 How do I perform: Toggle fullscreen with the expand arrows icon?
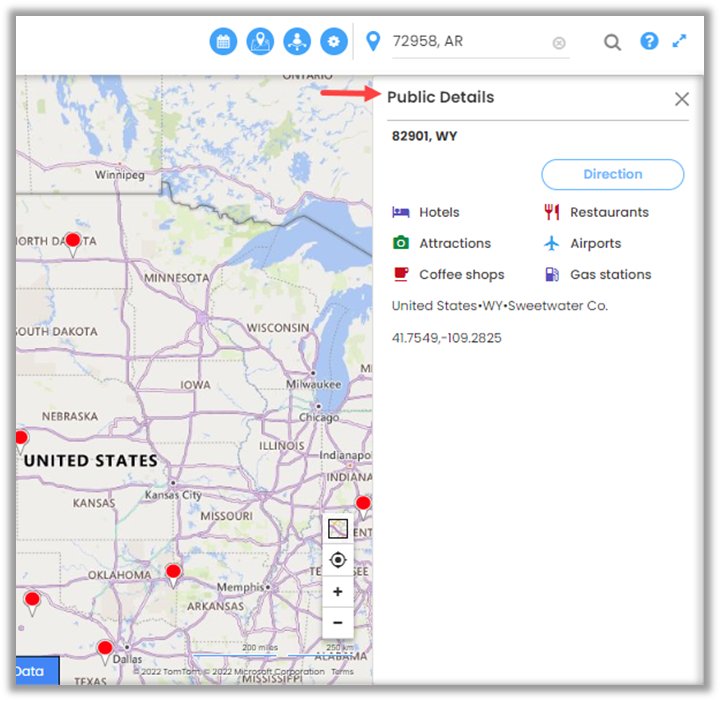coord(680,41)
